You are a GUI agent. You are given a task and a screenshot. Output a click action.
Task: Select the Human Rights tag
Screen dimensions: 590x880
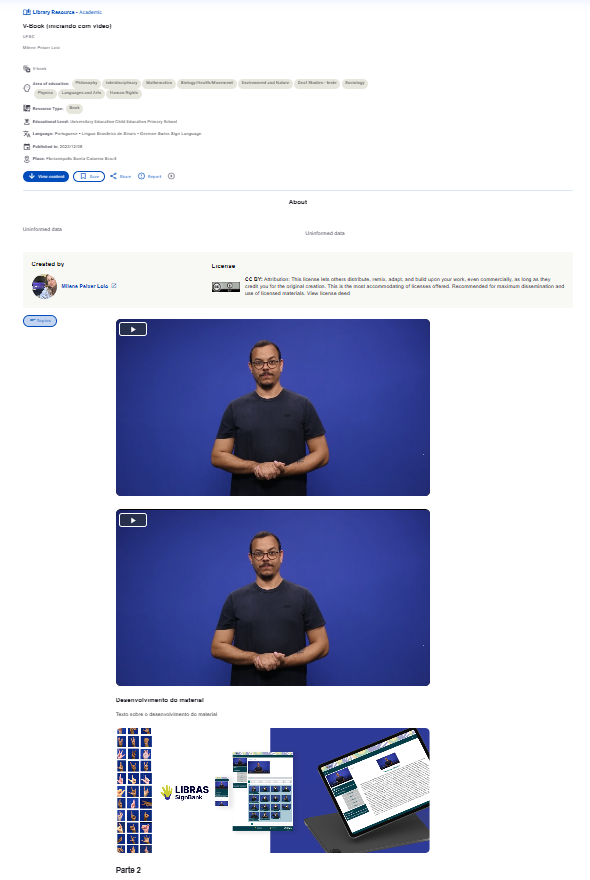pyautogui.click(x=124, y=93)
